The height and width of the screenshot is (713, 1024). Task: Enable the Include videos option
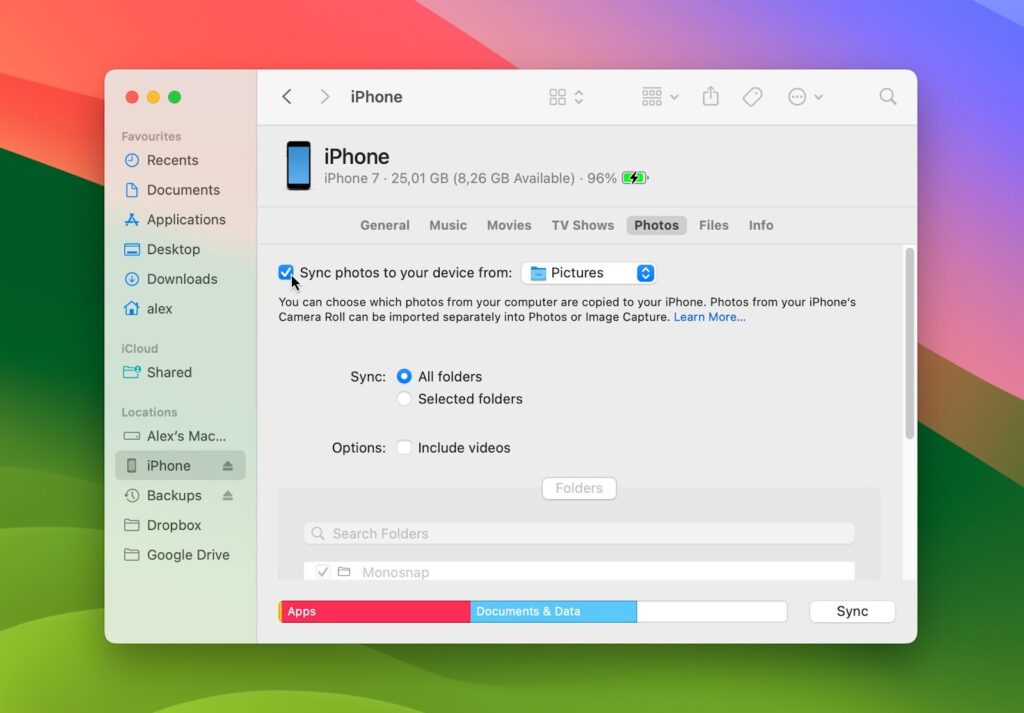pyautogui.click(x=404, y=448)
